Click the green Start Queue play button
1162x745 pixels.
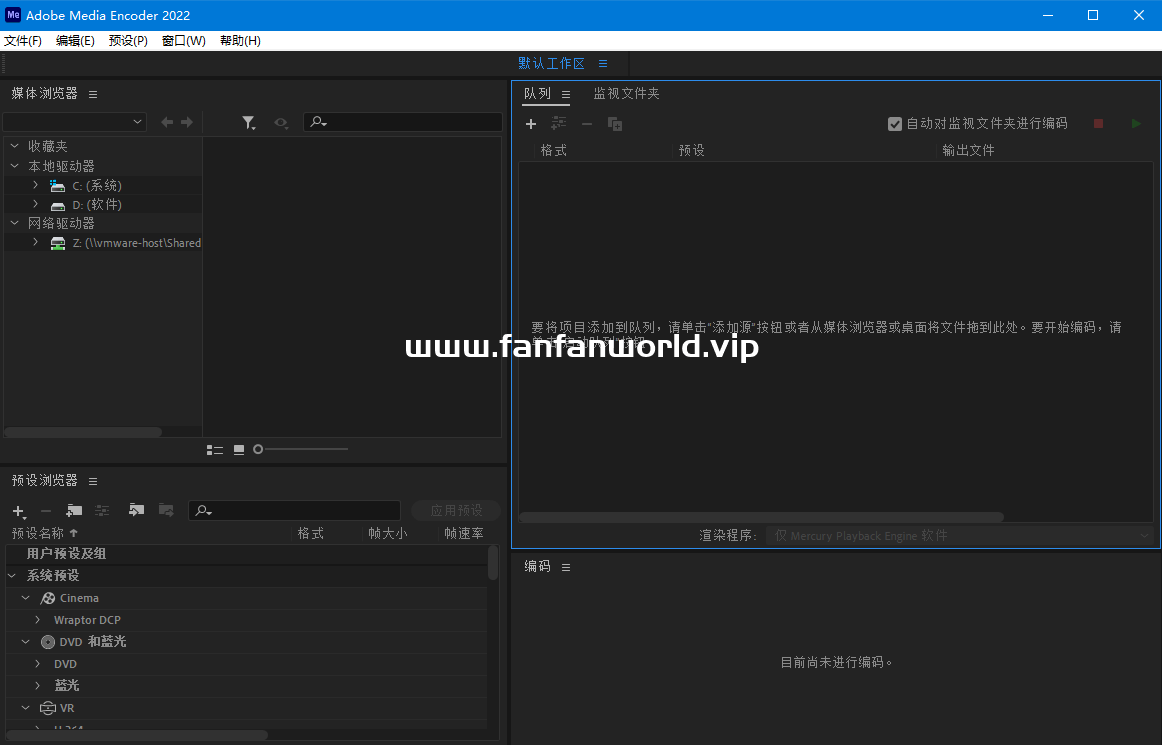1136,124
